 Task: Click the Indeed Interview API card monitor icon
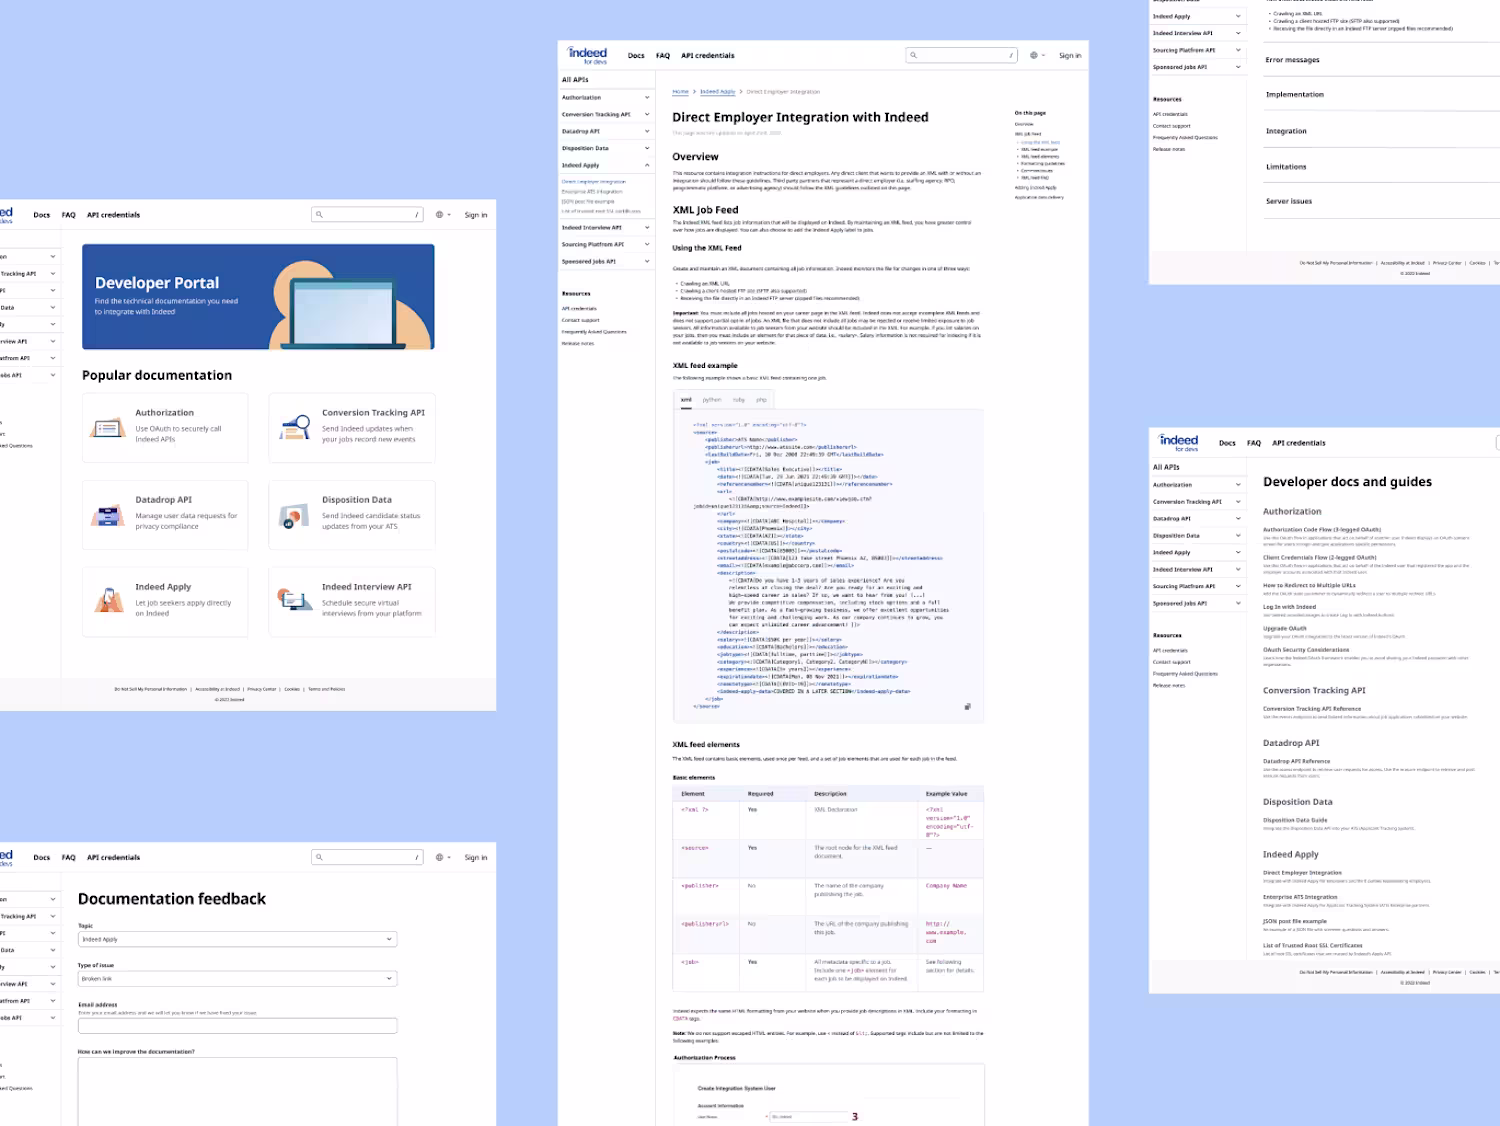pyautogui.click(x=294, y=601)
